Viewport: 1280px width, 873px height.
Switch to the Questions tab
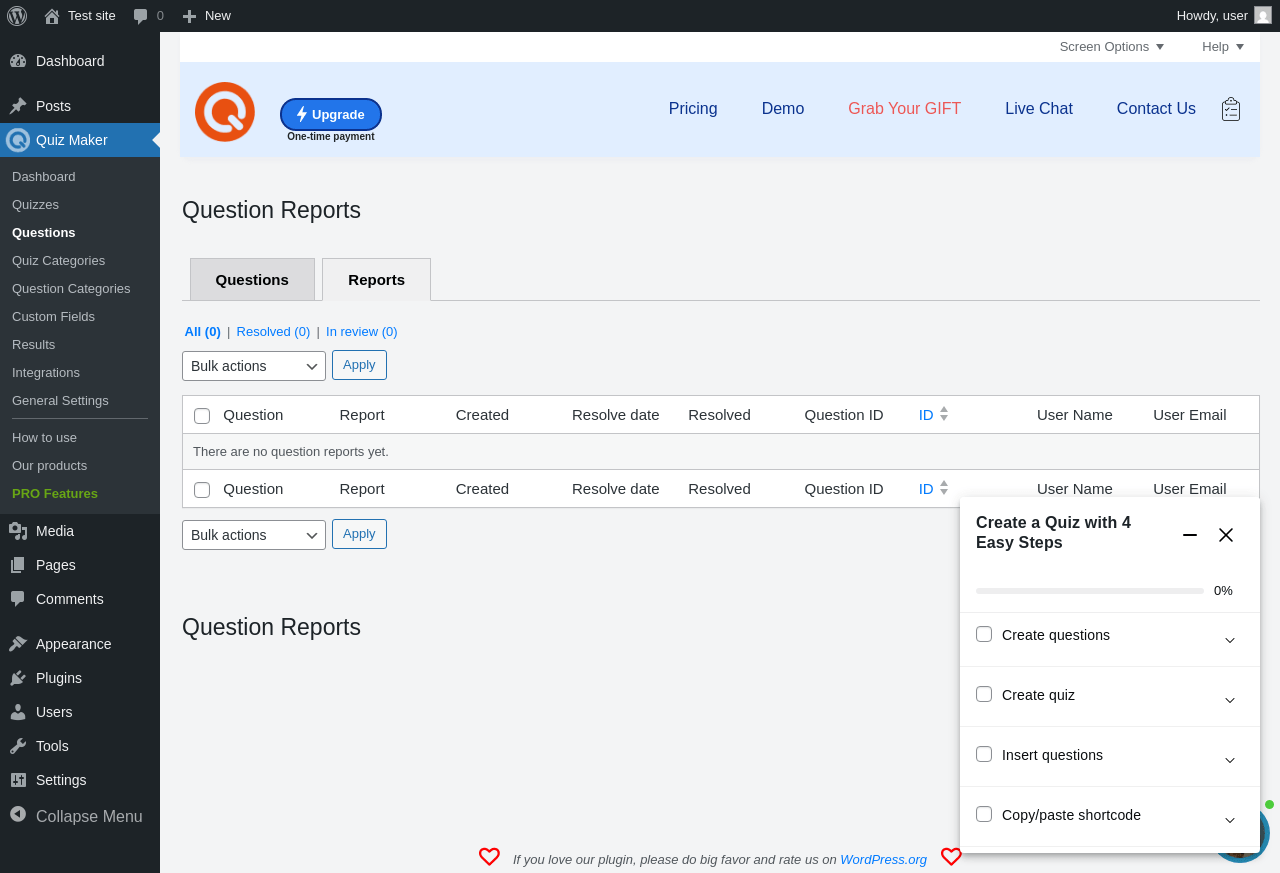pos(252,280)
